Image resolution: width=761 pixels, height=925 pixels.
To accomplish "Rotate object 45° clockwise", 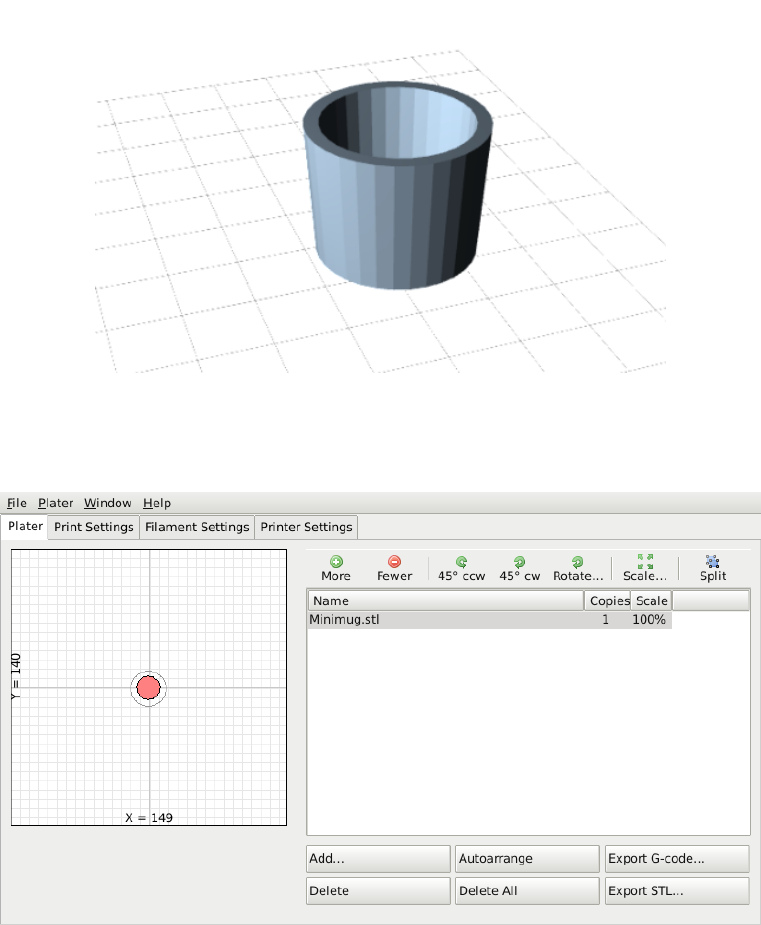I will click(520, 568).
